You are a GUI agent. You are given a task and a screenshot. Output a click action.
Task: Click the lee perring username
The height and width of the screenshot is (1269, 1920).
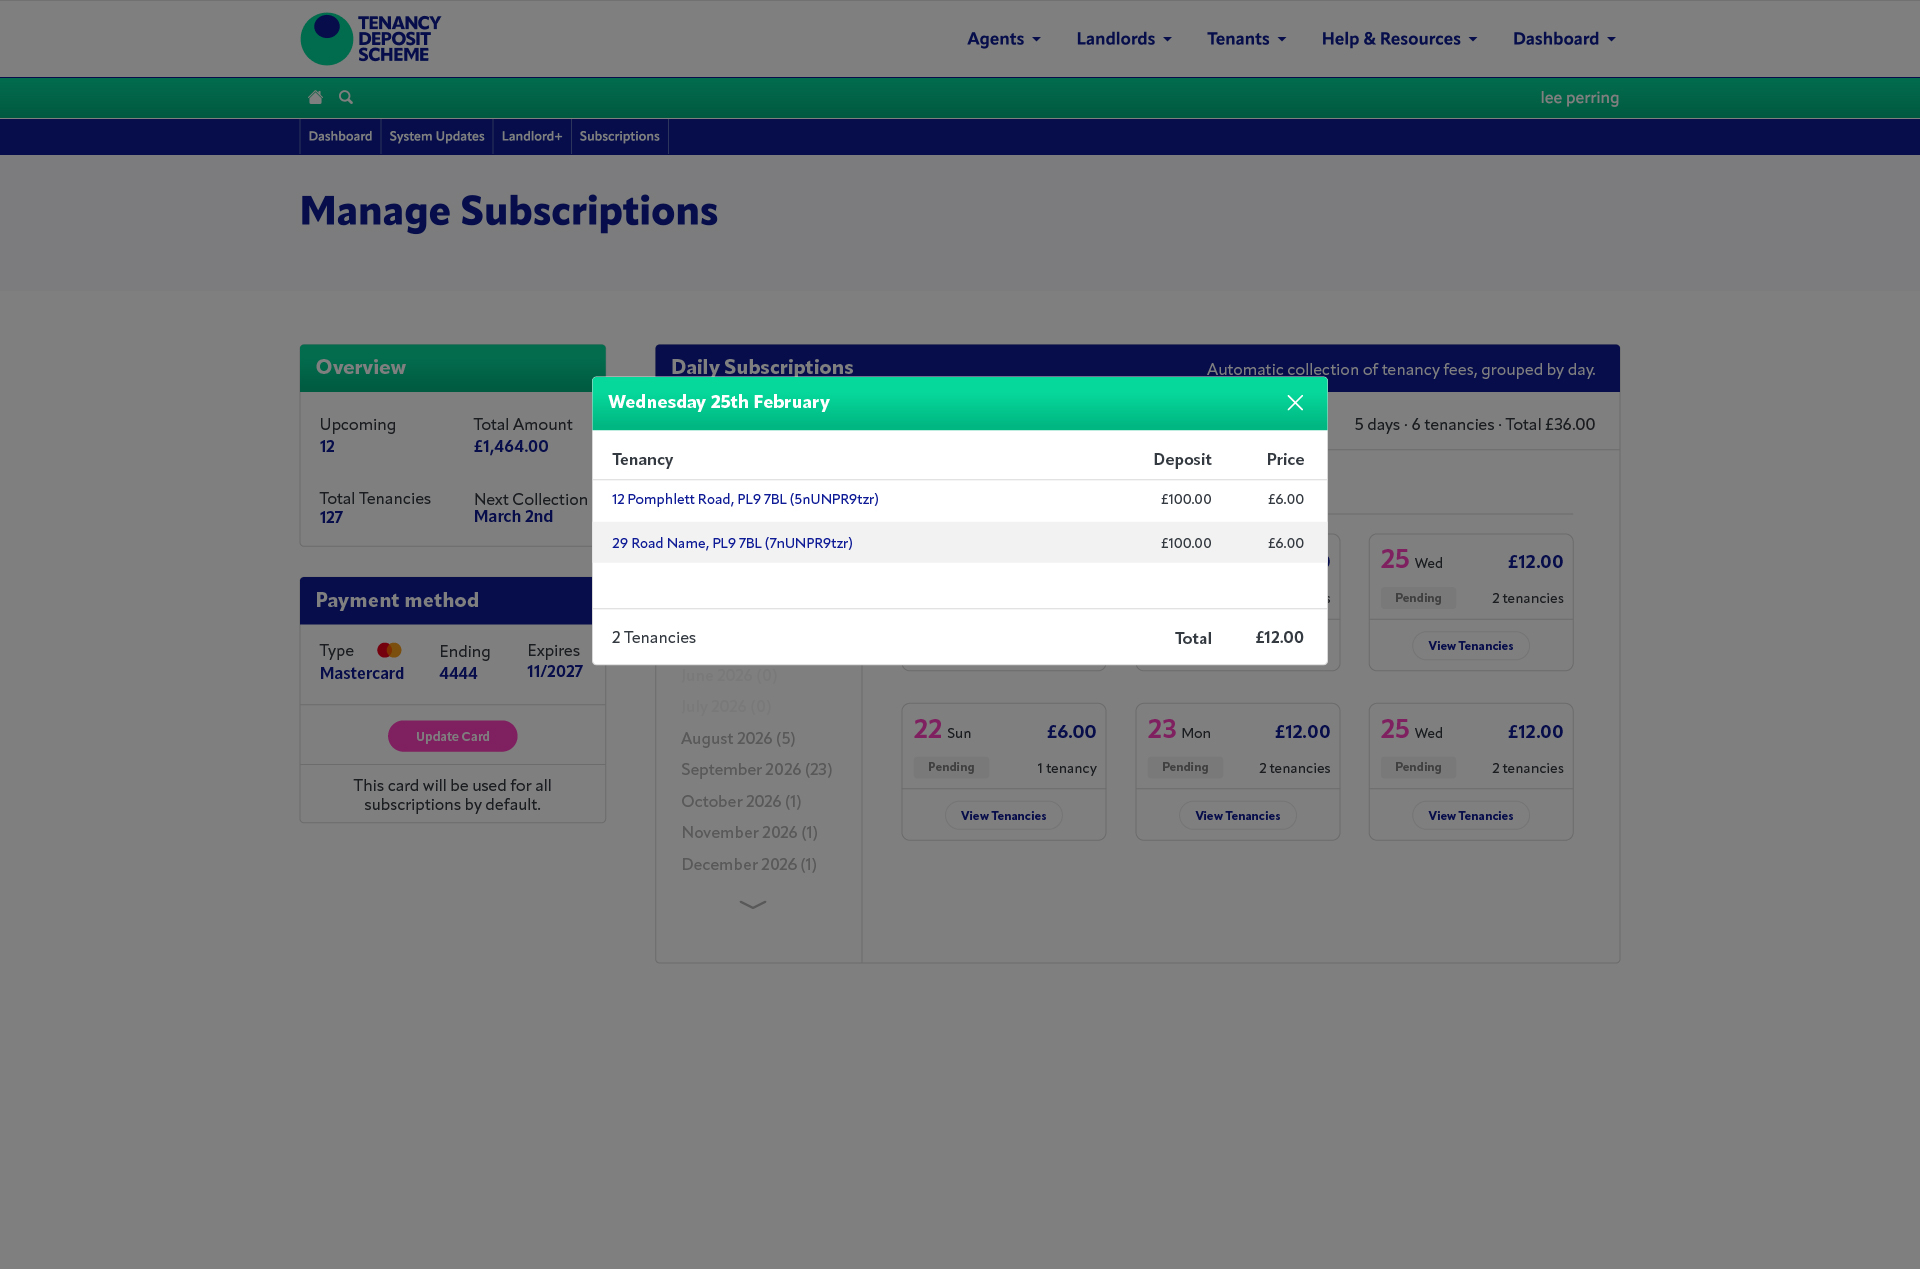pos(1579,97)
